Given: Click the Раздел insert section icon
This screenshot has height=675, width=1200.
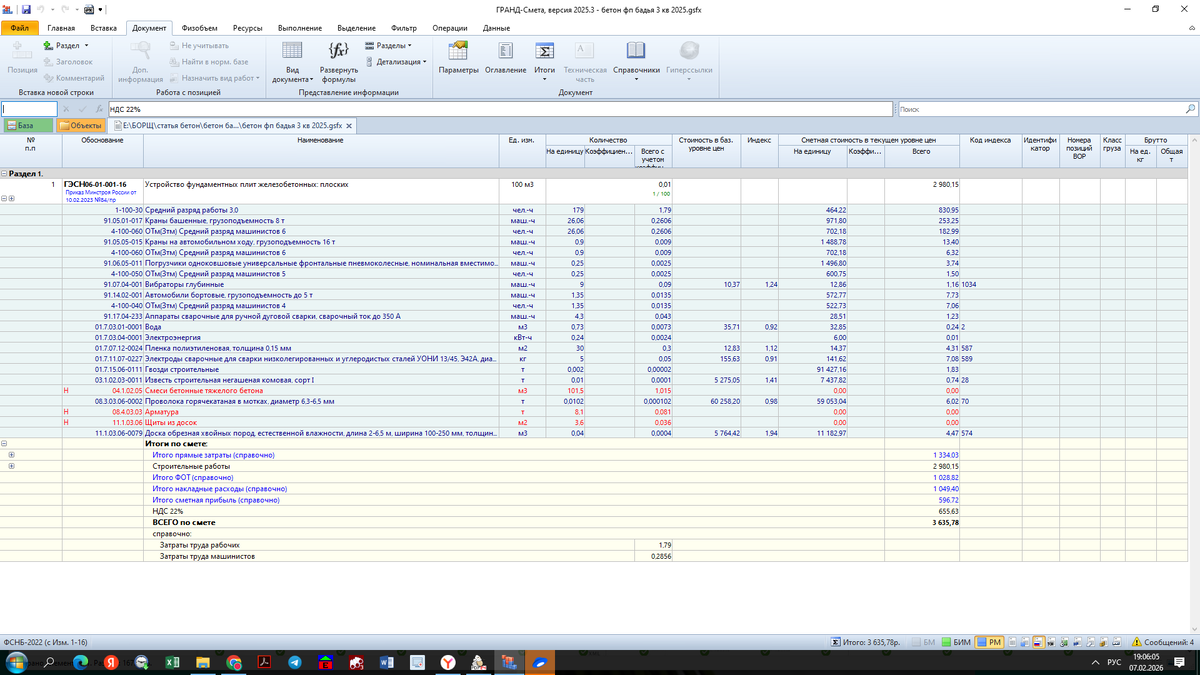Looking at the screenshot, I should pyautogui.click(x=50, y=46).
